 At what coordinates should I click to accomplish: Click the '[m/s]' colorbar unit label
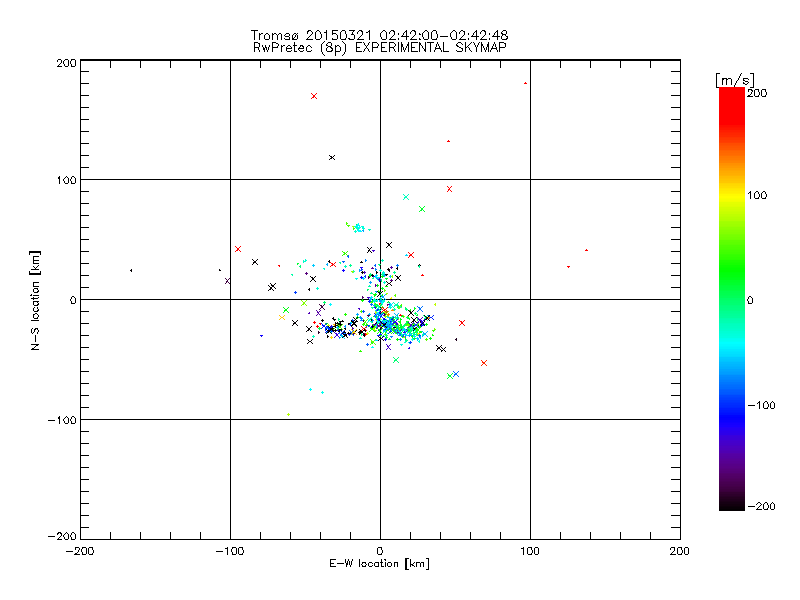[735, 80]
